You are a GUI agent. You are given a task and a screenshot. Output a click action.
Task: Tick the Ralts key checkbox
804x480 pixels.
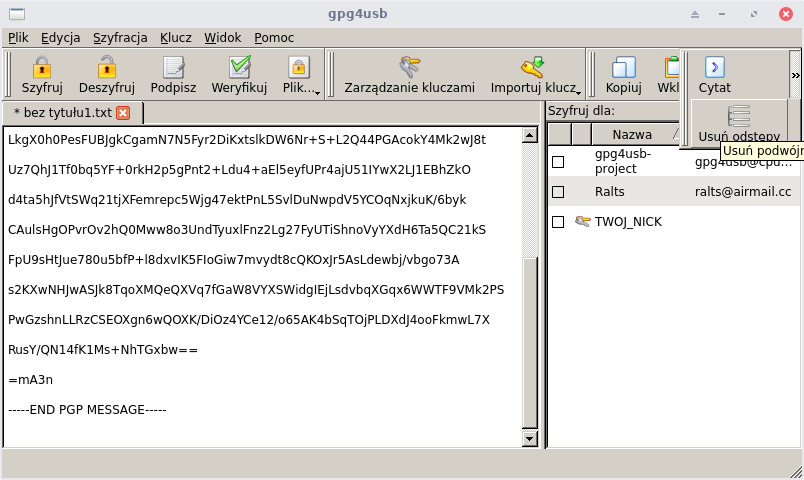tap(558, 192)
